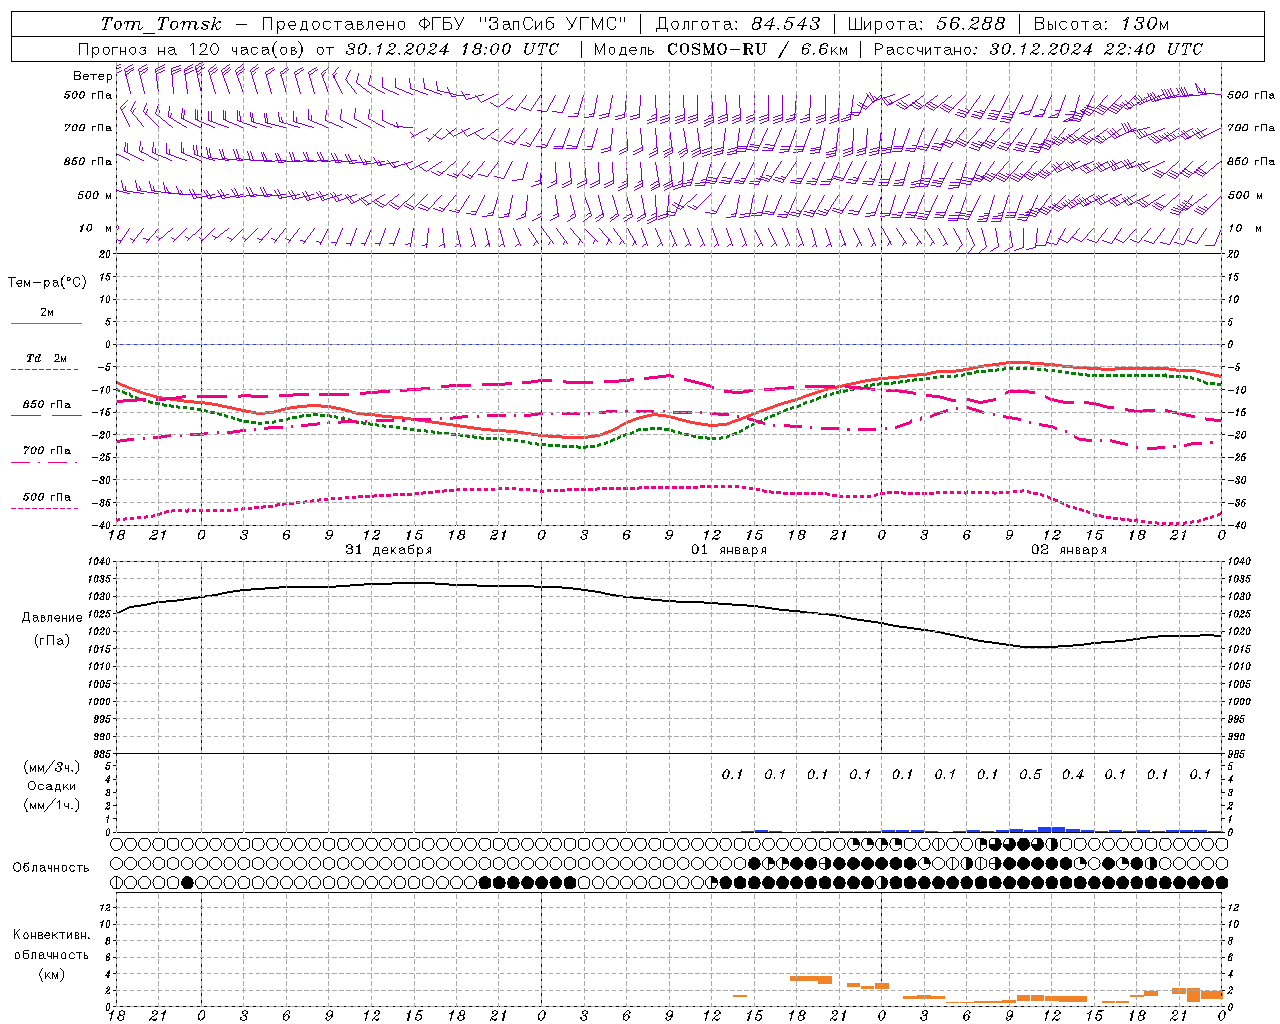Click the 0.5 precipitation value
Viewport: 1280px width, 1024px height.
point(1030,774)
